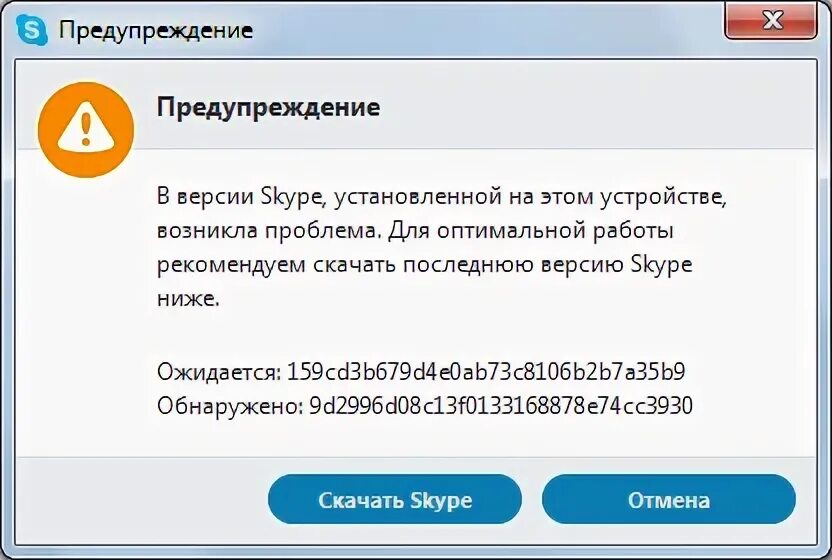Click the message line beginning with В версии Skype
Image resolution: width=832 pixels, height=560 pixels.
point(442,197)
